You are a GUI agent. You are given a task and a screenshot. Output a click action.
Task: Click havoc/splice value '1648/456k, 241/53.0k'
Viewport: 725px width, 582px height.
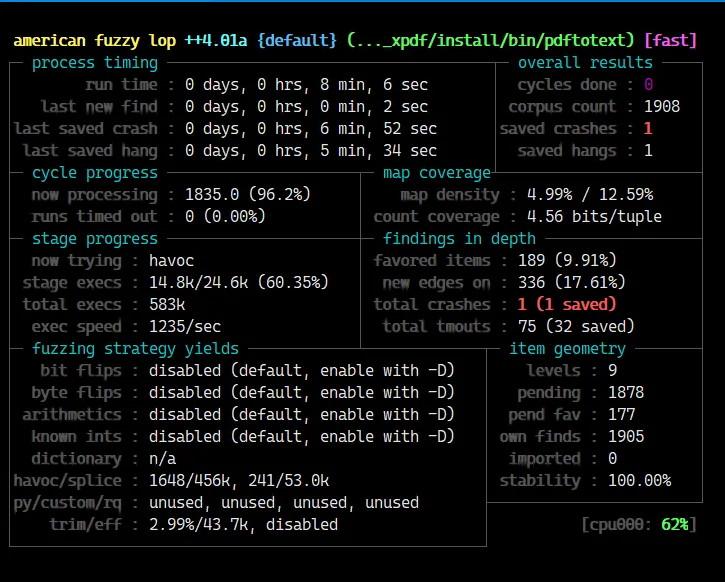tap(239, 481)
